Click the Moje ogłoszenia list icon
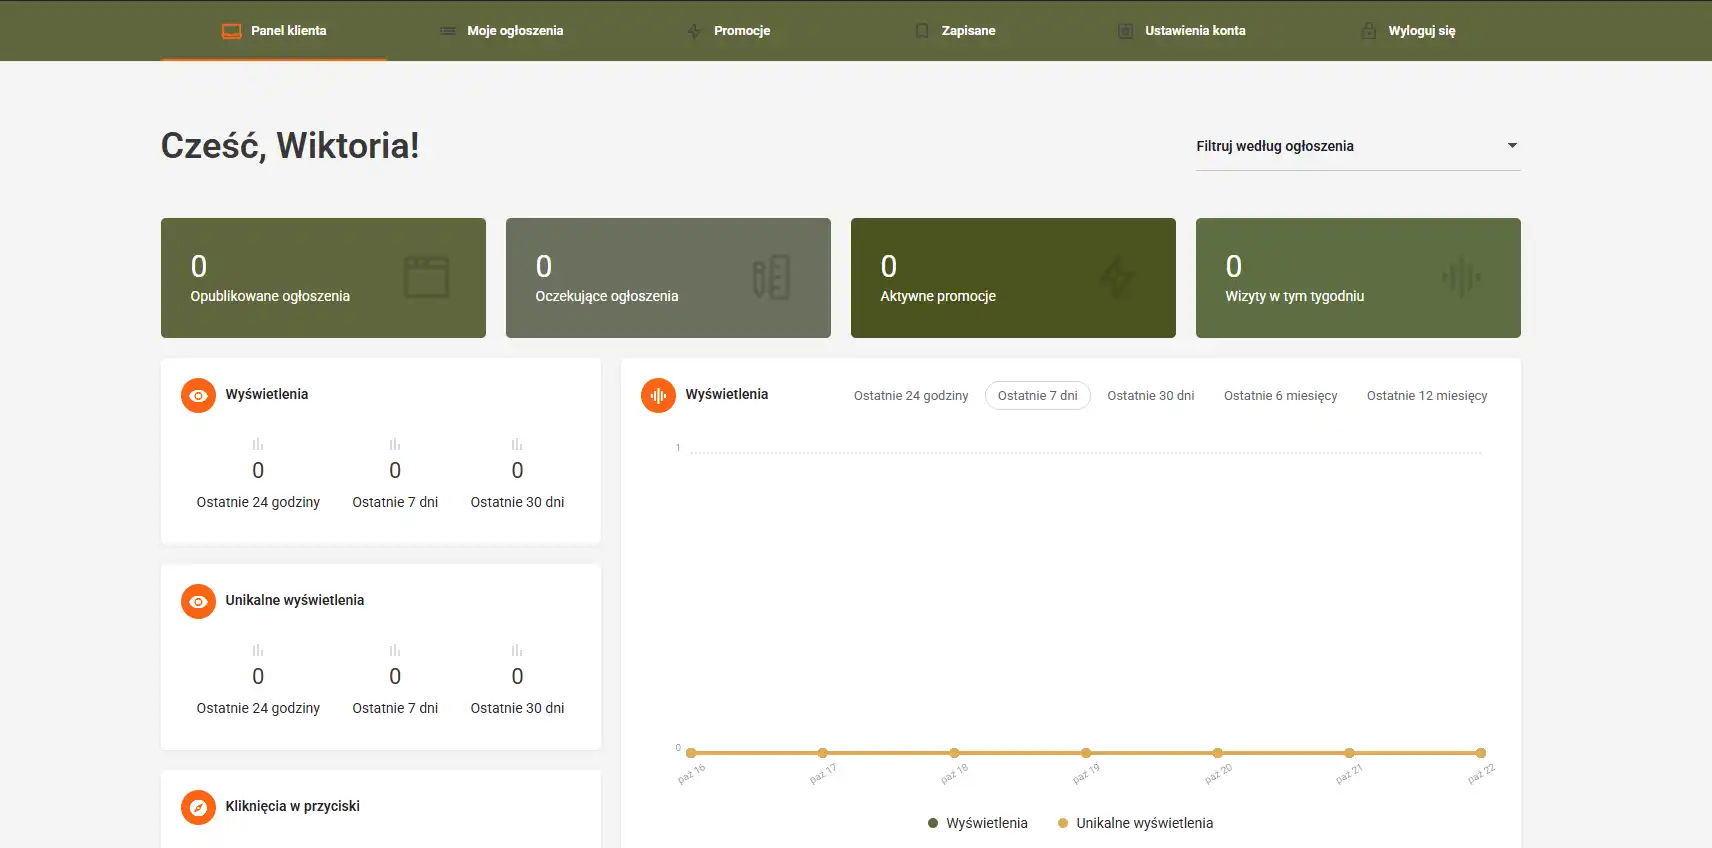Viewport: 1712px width, 848px height. [447, 31]
